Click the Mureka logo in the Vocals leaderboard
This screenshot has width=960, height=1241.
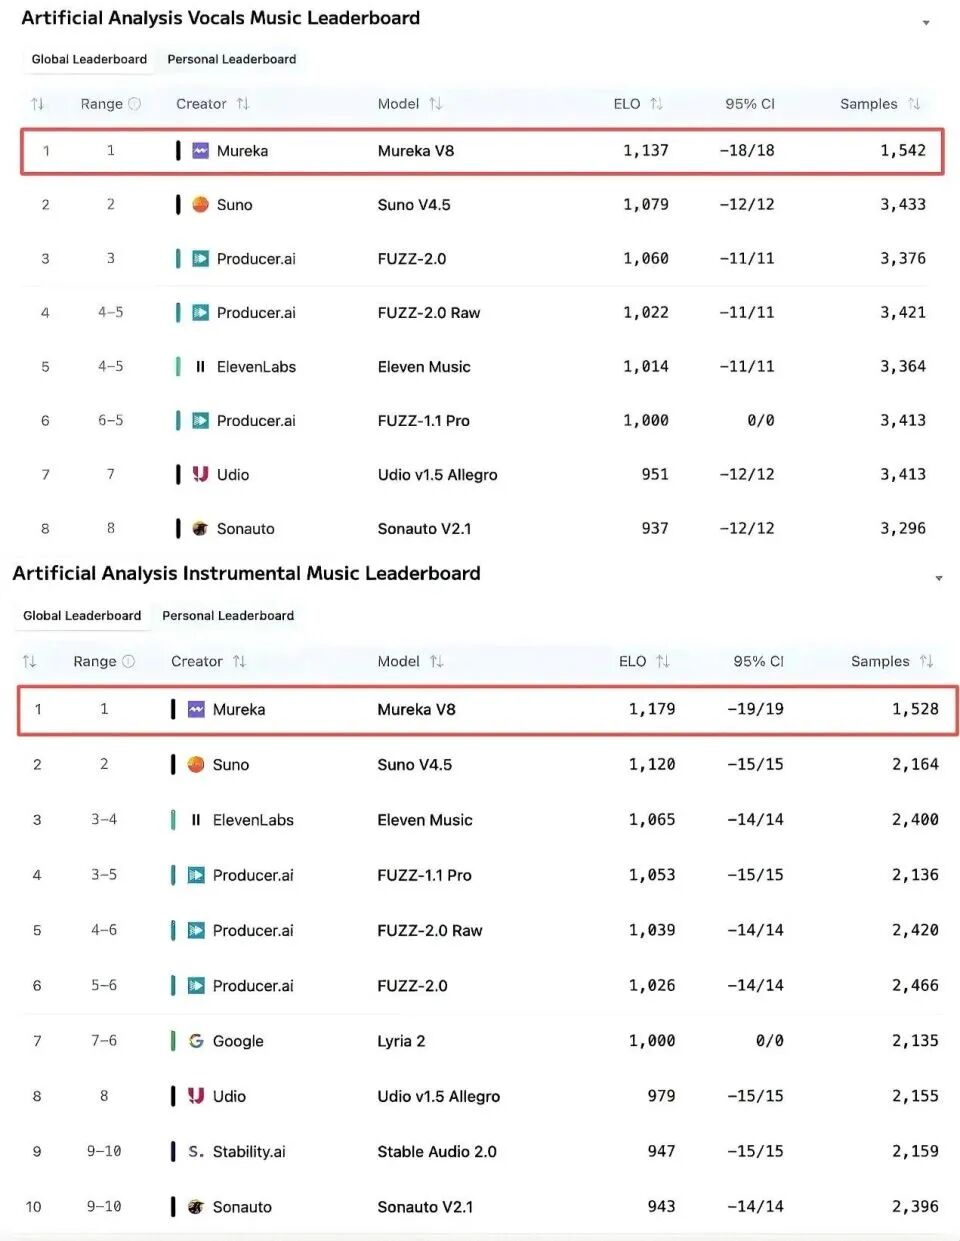click(x=200, y=150)
